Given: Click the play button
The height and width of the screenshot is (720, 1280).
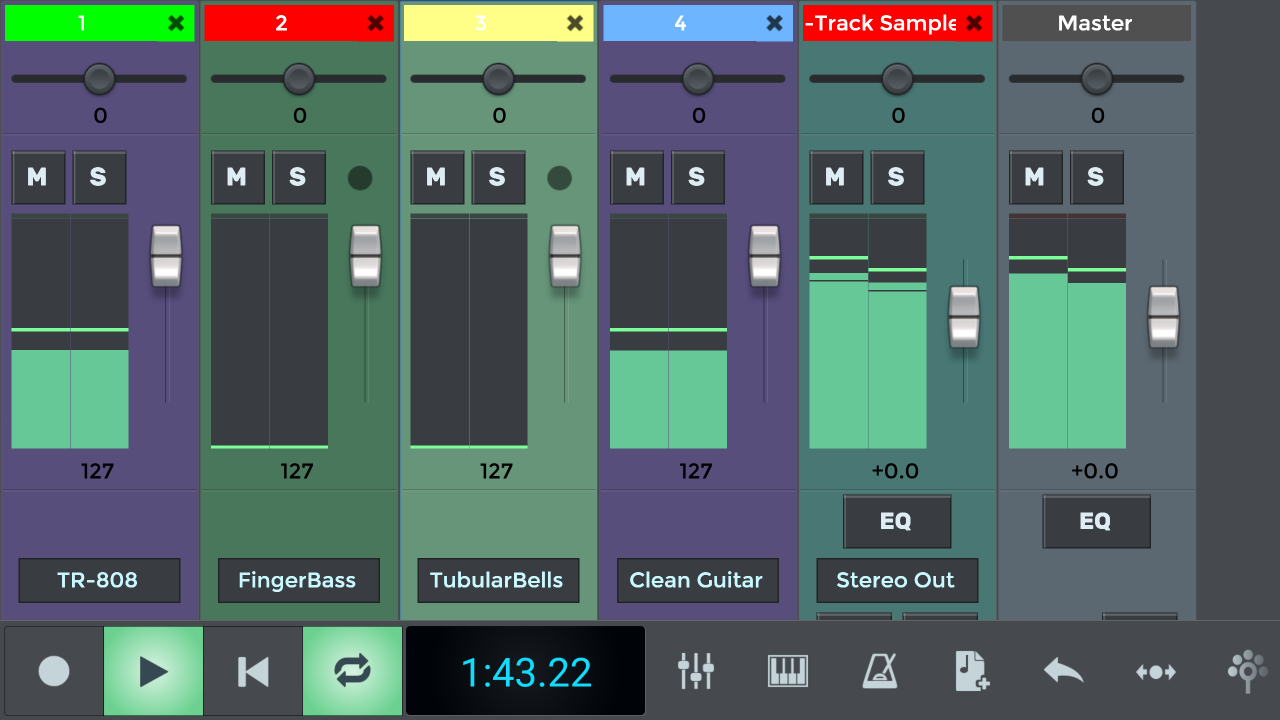Looking at the screenshot, I should (153, 671).
